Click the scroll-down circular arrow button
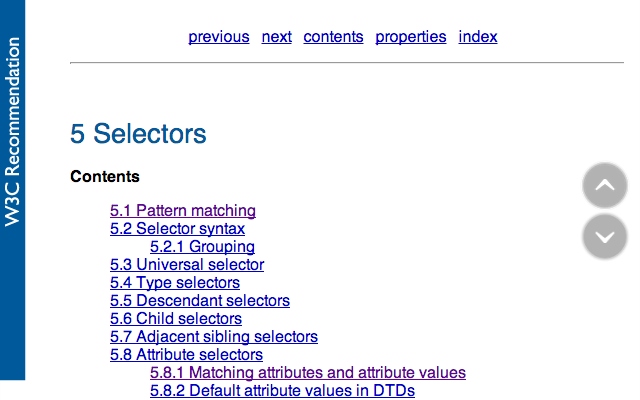This screenshot has height=400, width=640. coord(604,237)
